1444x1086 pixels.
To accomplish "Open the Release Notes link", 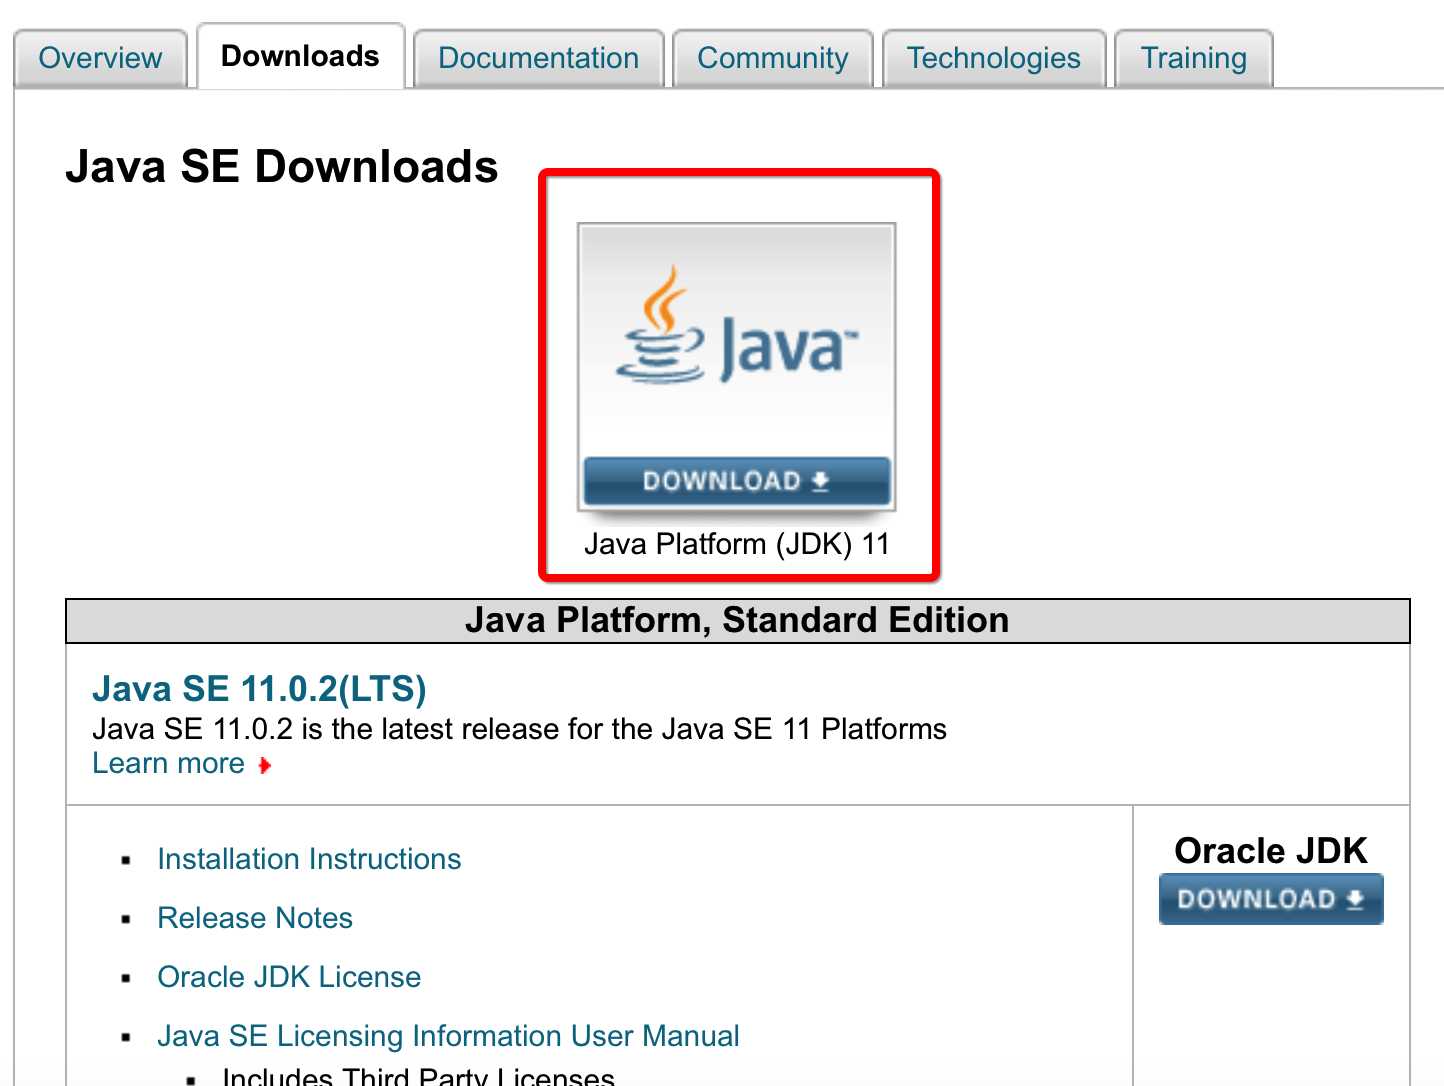I will (255, 918).
